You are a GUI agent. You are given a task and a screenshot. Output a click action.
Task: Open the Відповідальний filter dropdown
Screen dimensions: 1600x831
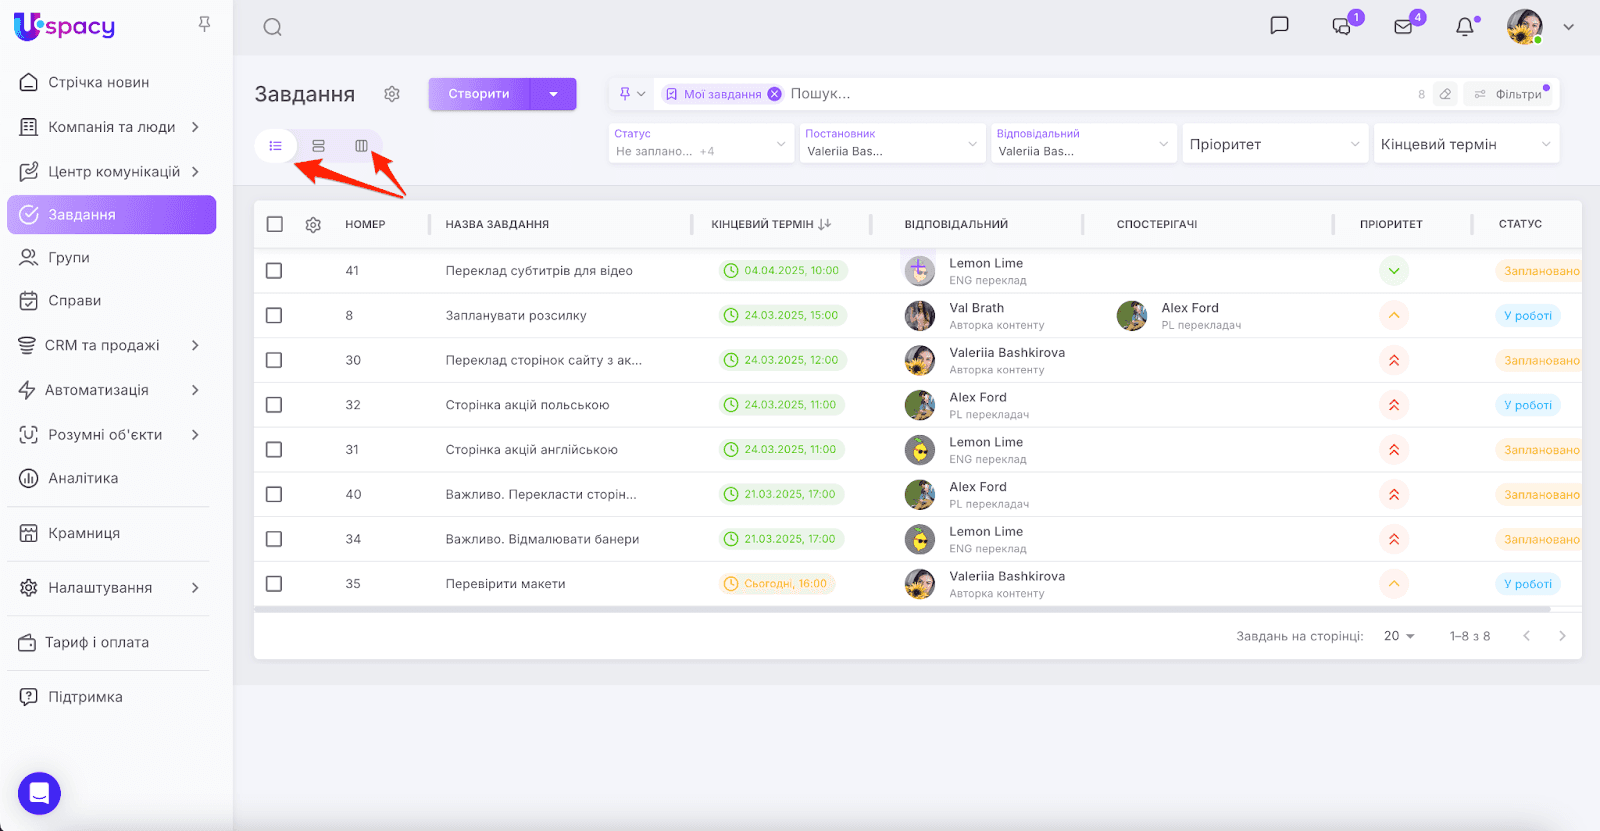1084,143
